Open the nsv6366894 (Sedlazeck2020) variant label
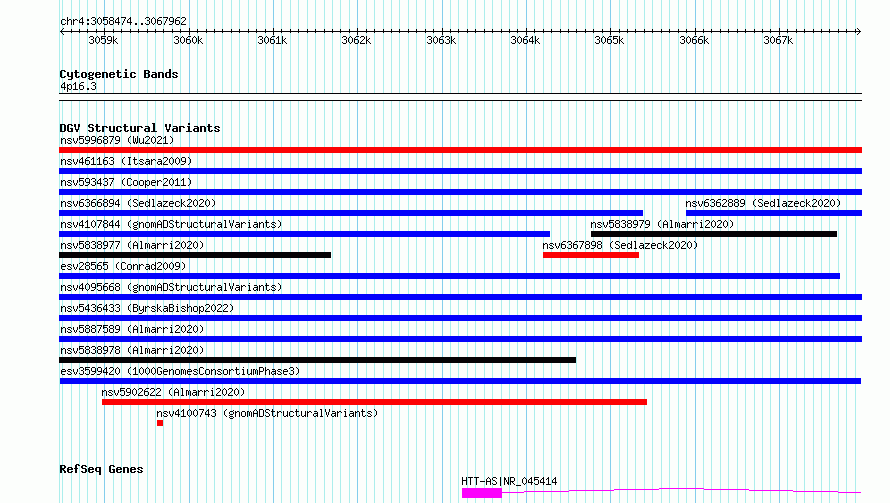Image resolution: width=890 pixels, height=503 pixels. (138, 203)
